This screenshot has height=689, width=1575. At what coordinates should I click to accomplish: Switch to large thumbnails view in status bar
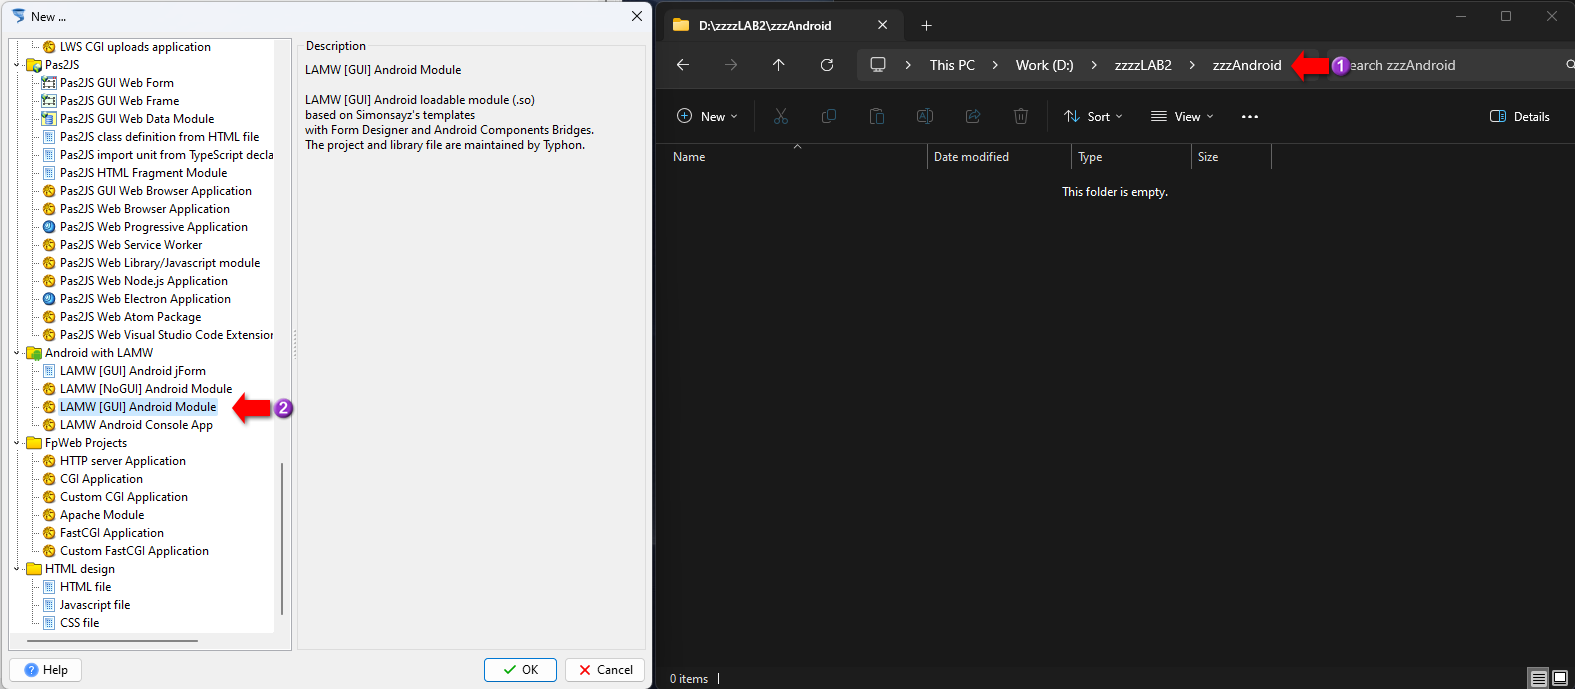pyautogui.click(x=1560, y=678)
